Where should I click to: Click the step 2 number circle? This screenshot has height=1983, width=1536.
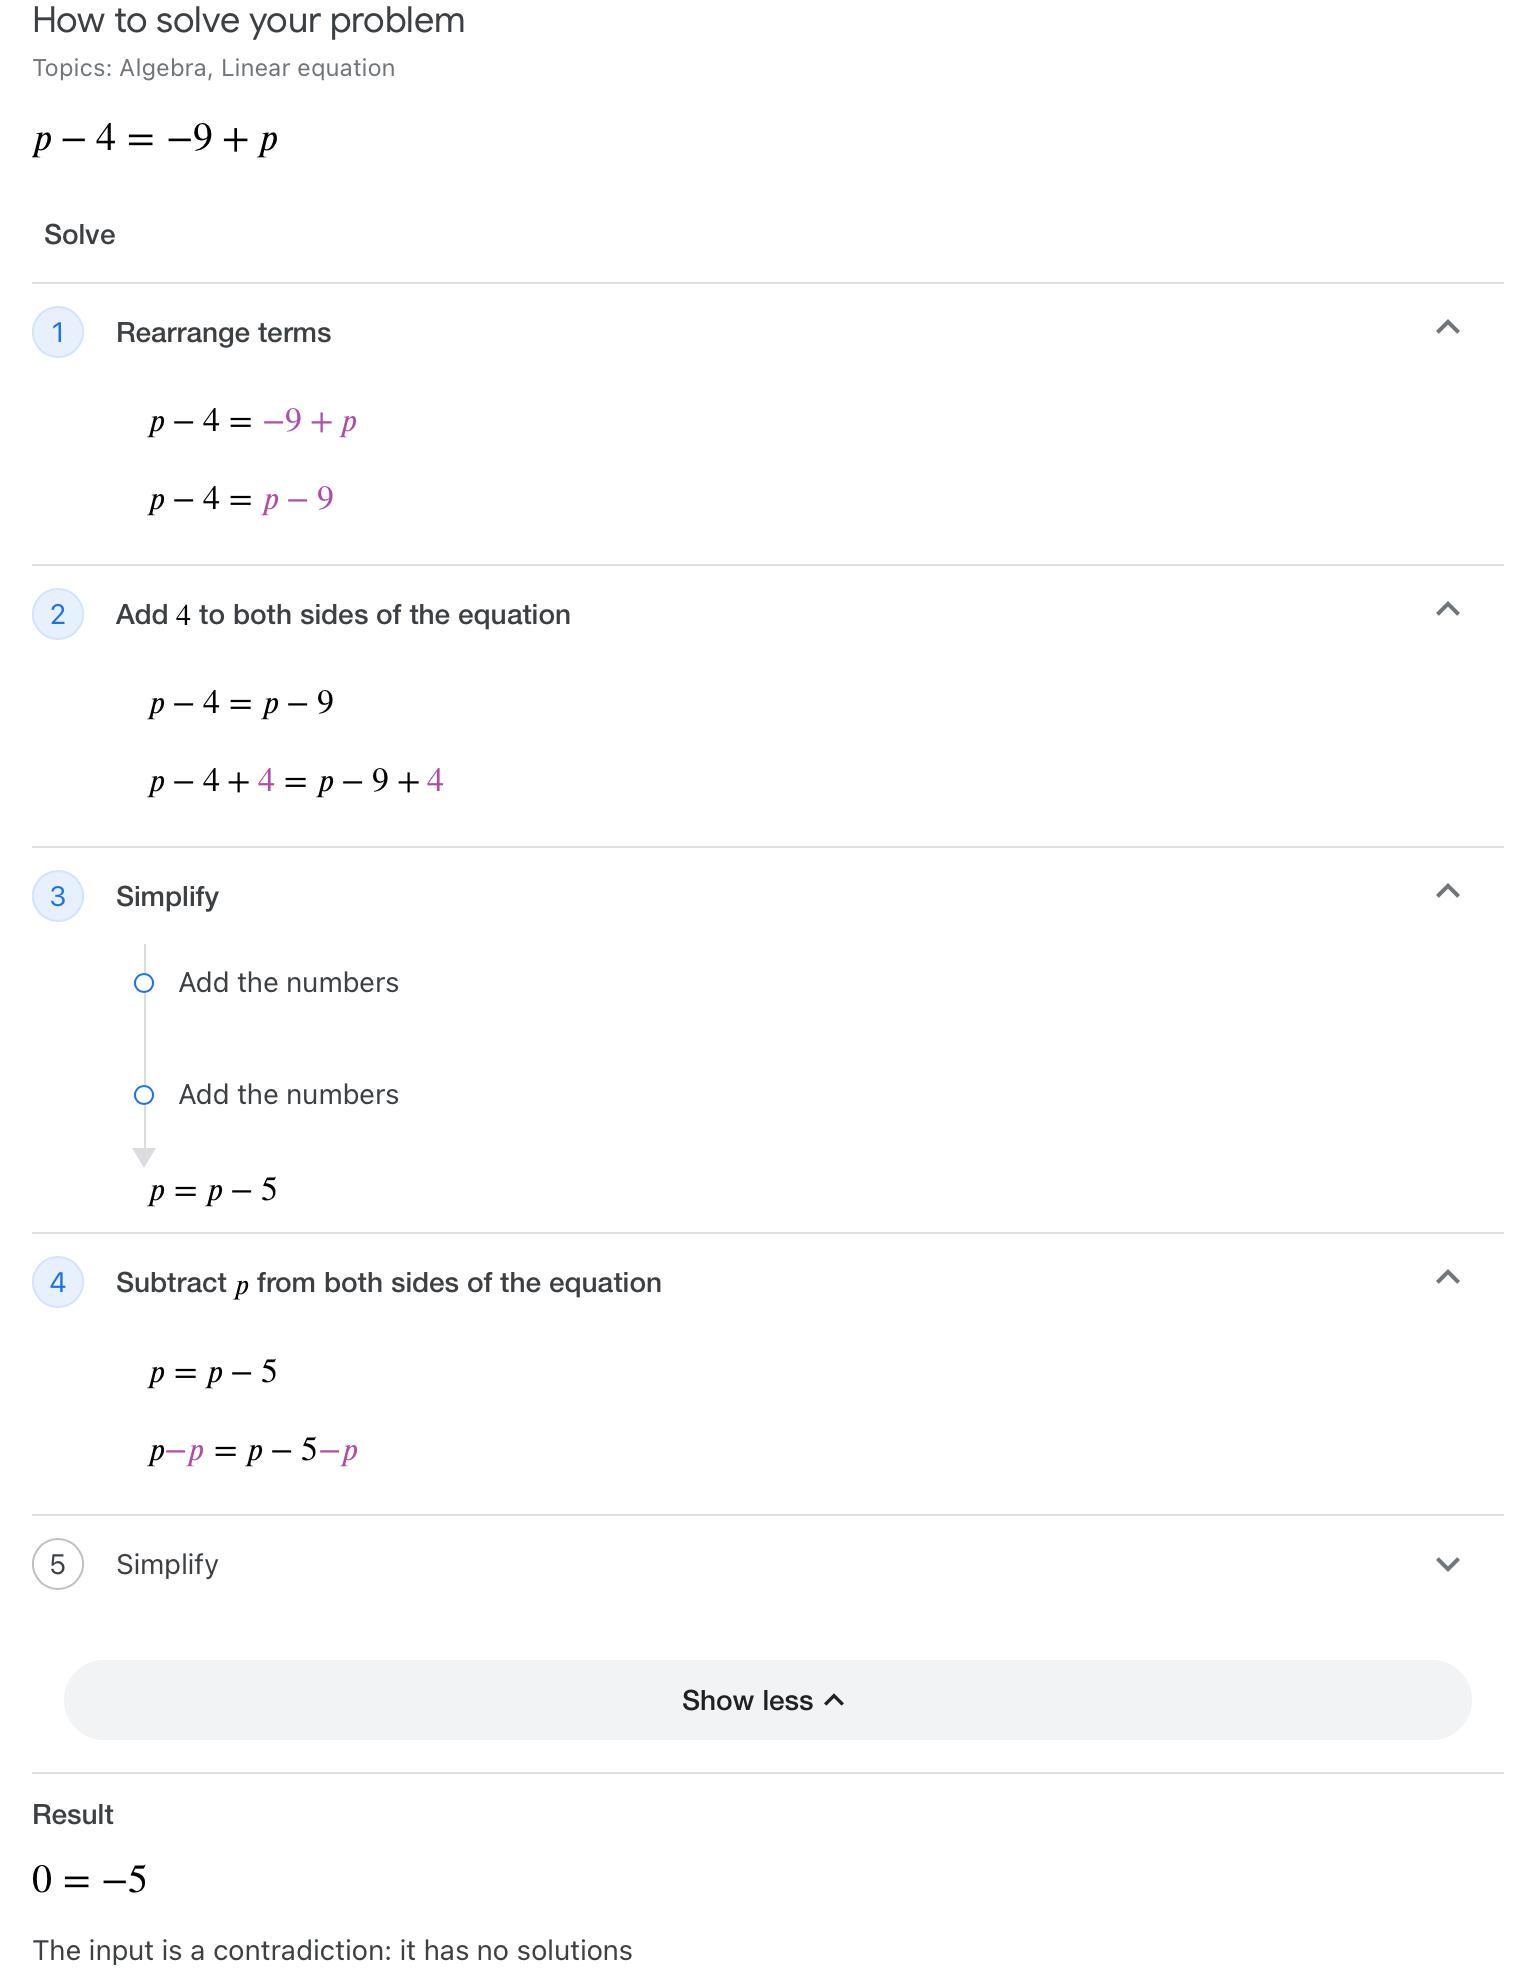[58, 614]
